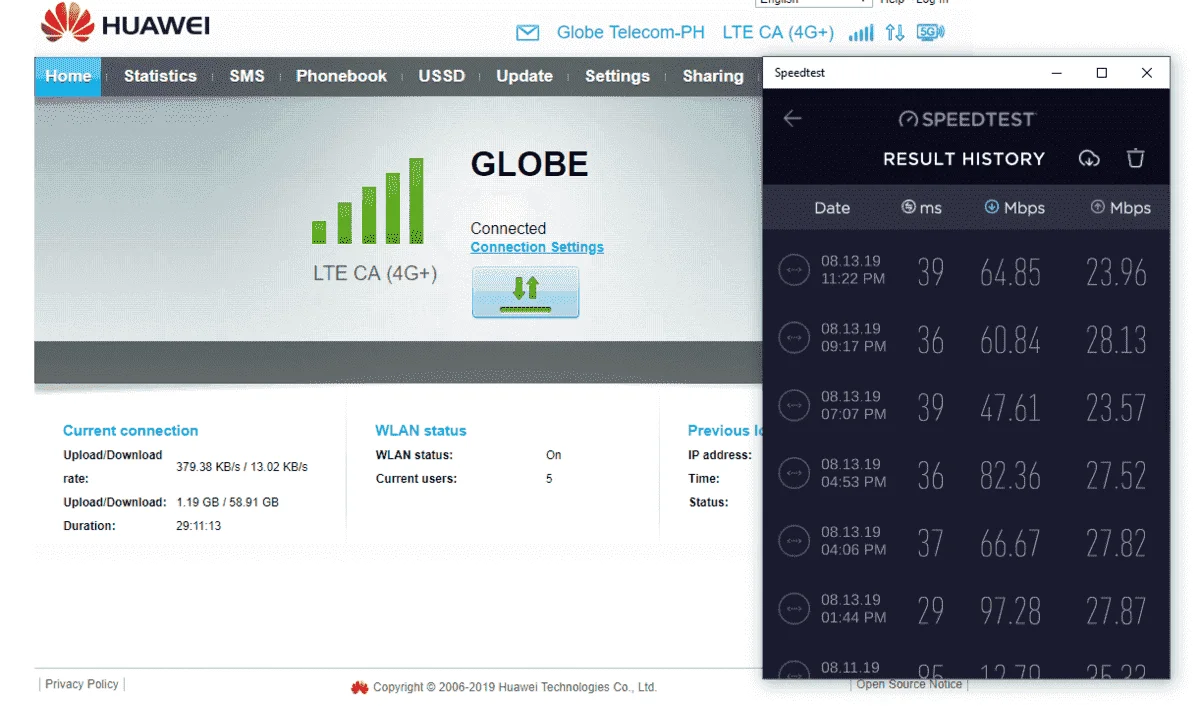Click the RESULT HISTORY title
The width and height of the screenshot is (1200, 706).
963,158
